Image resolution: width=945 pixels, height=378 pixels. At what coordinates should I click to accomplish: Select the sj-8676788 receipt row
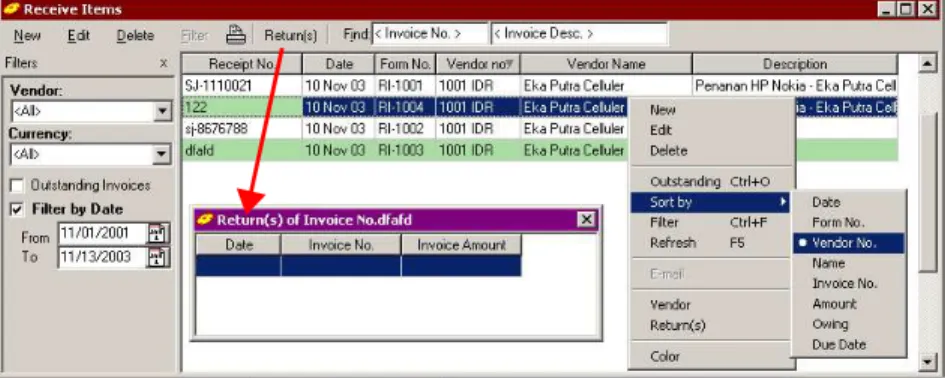(x=539, y=128)
